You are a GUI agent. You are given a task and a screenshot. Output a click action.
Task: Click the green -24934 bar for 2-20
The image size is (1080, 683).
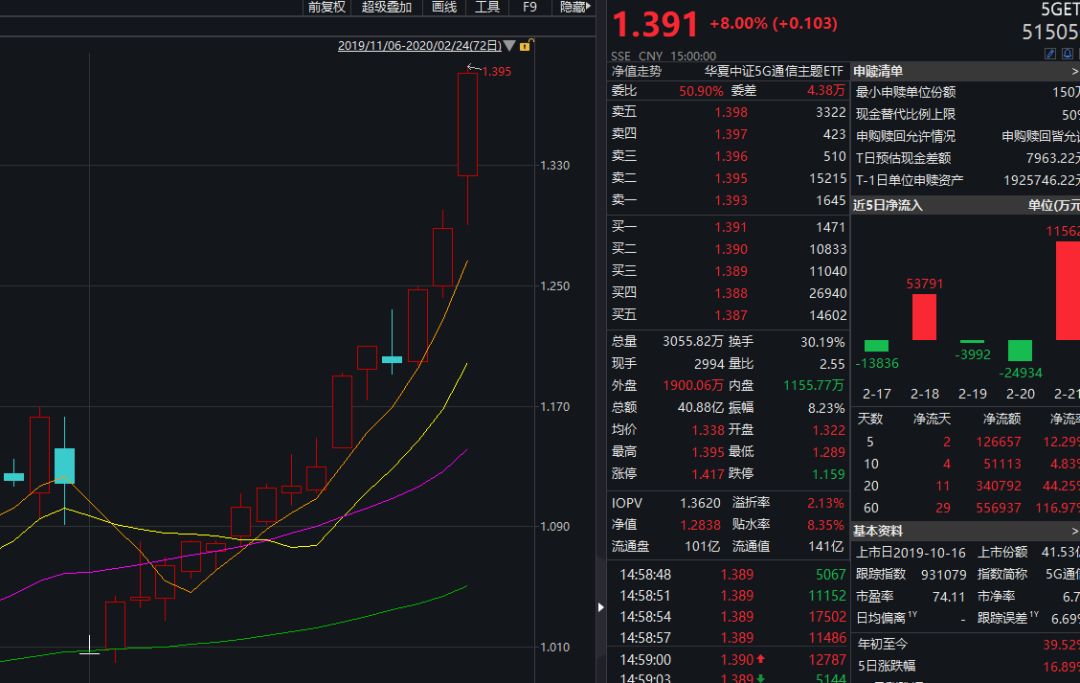(x=1019, y=350)
